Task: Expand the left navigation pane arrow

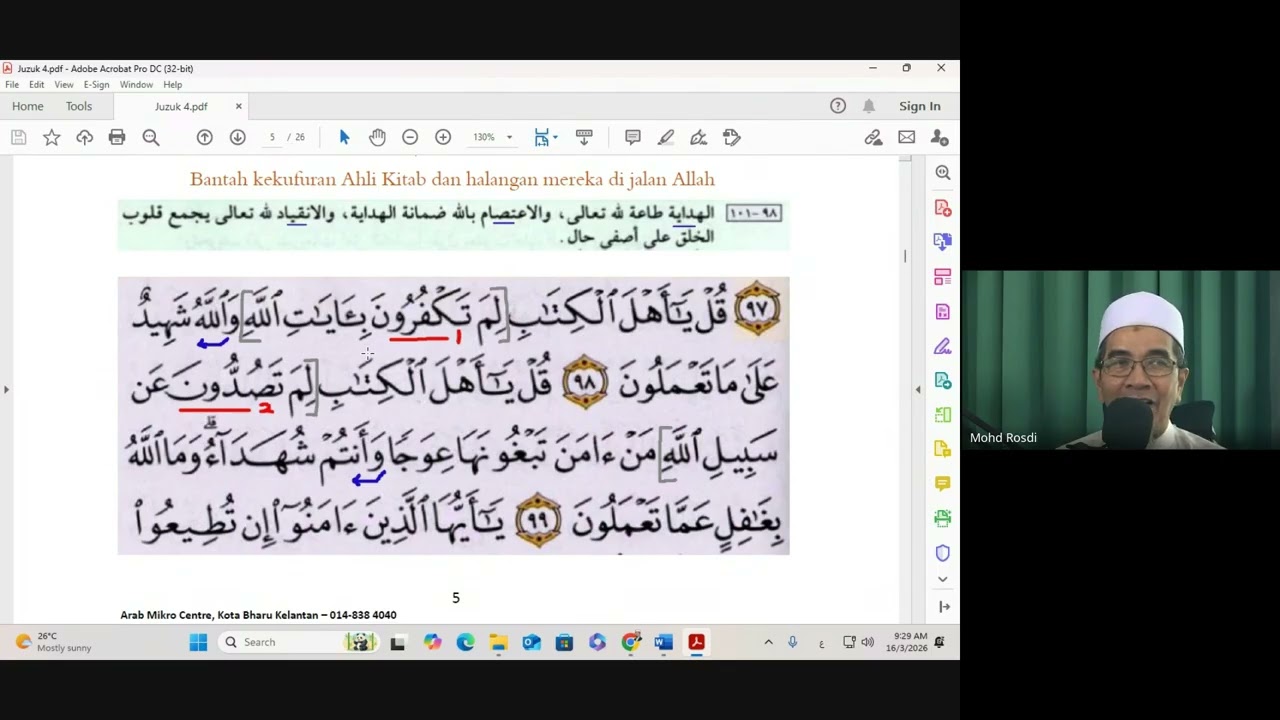Action: 6,390
